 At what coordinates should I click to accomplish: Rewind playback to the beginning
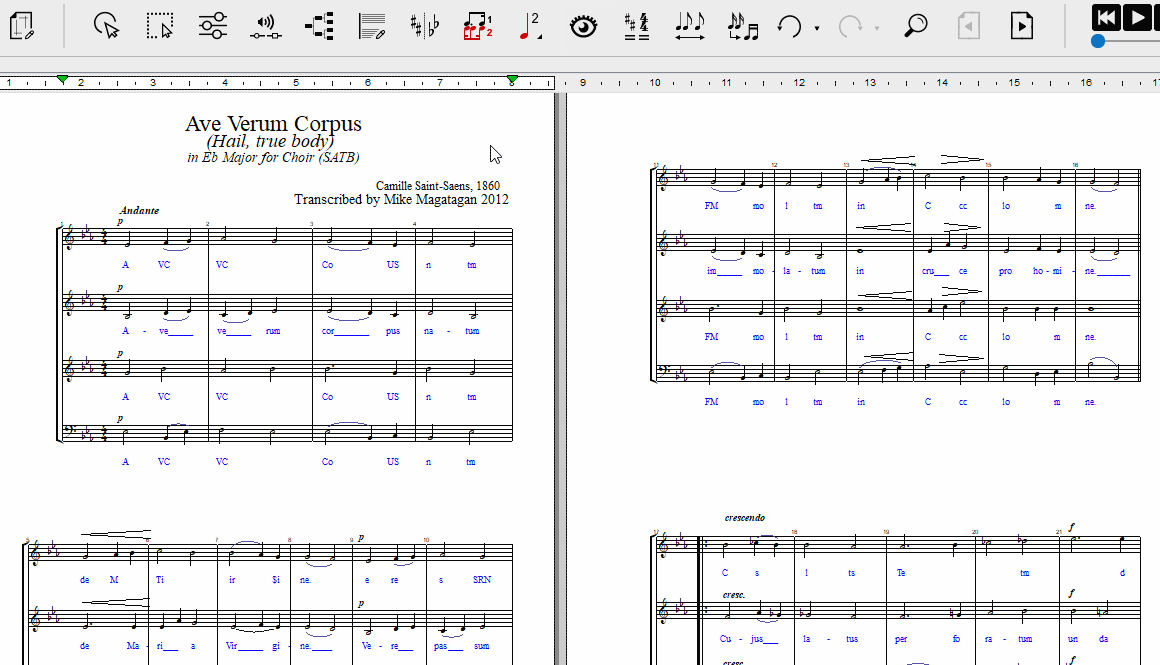click(x=1106, y=17)
